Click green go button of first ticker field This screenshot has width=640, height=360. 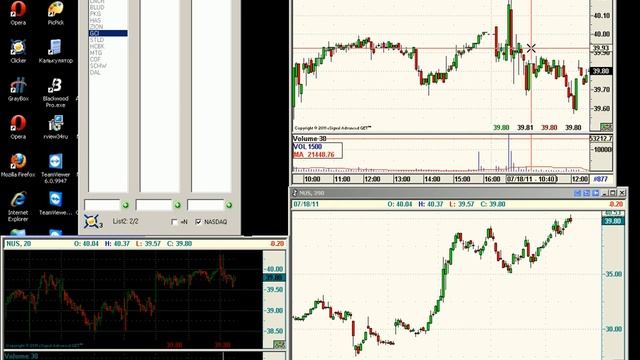(125, 205)
